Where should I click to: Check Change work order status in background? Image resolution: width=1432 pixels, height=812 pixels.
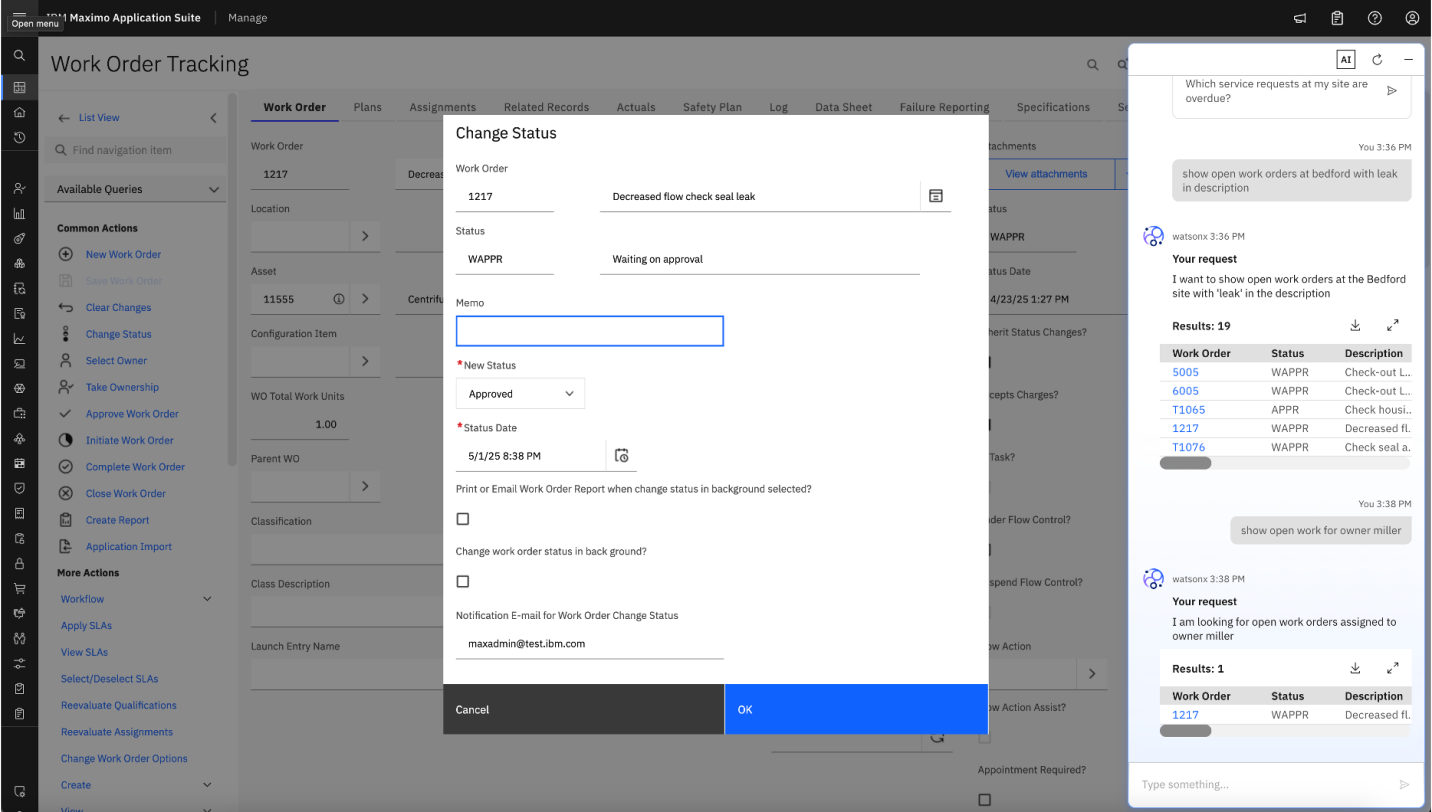coord(463,581)
